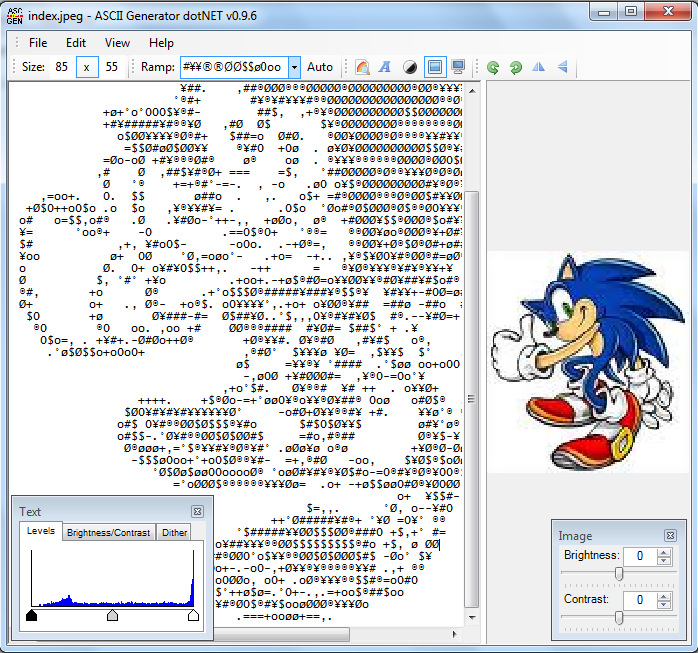Click the Auto ramp button
This screenshot has width=698, height=653.
coord(320,67)
